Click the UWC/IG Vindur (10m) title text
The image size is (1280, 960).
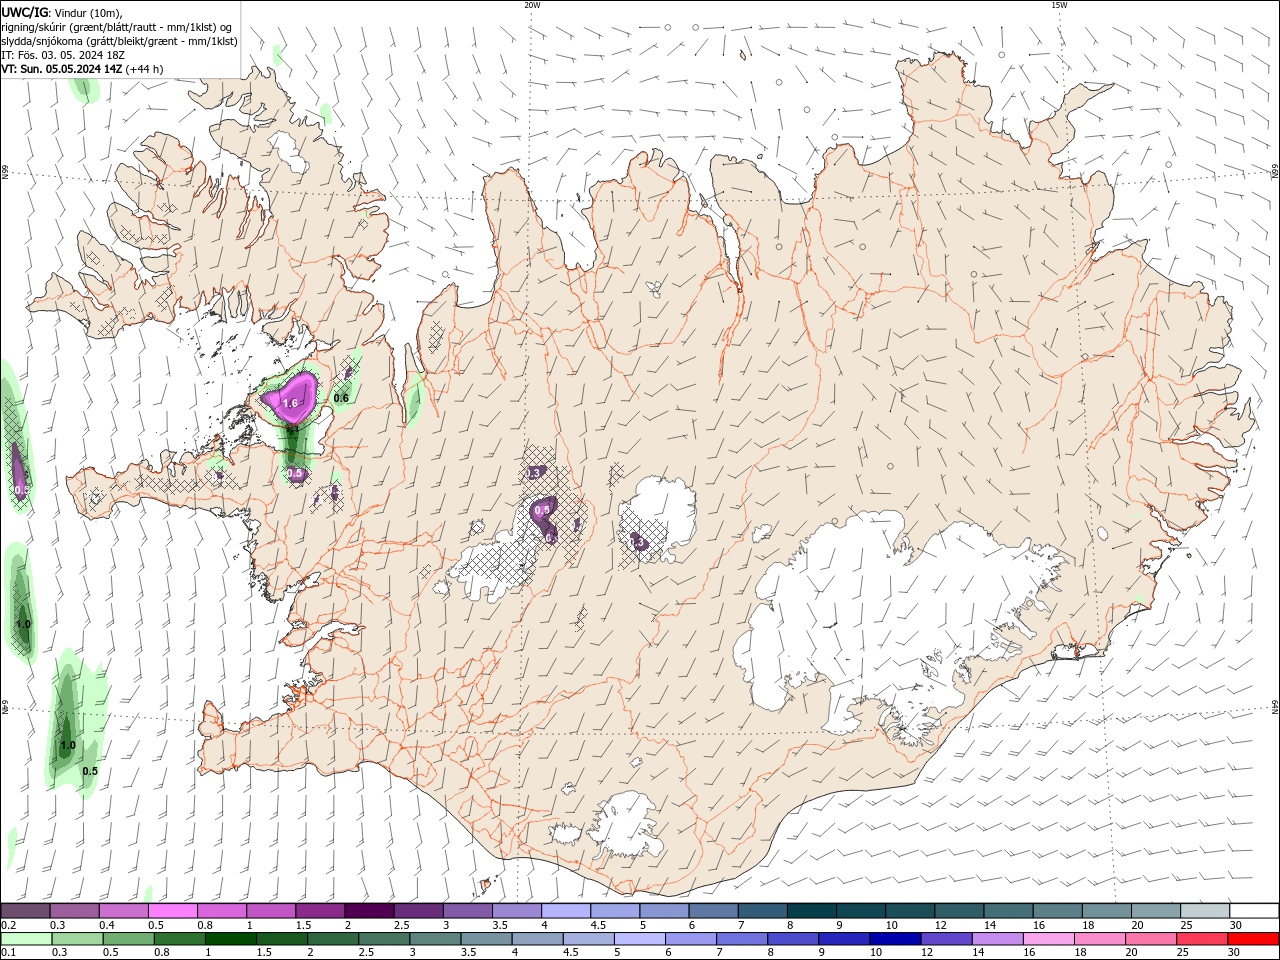point(62,12)
